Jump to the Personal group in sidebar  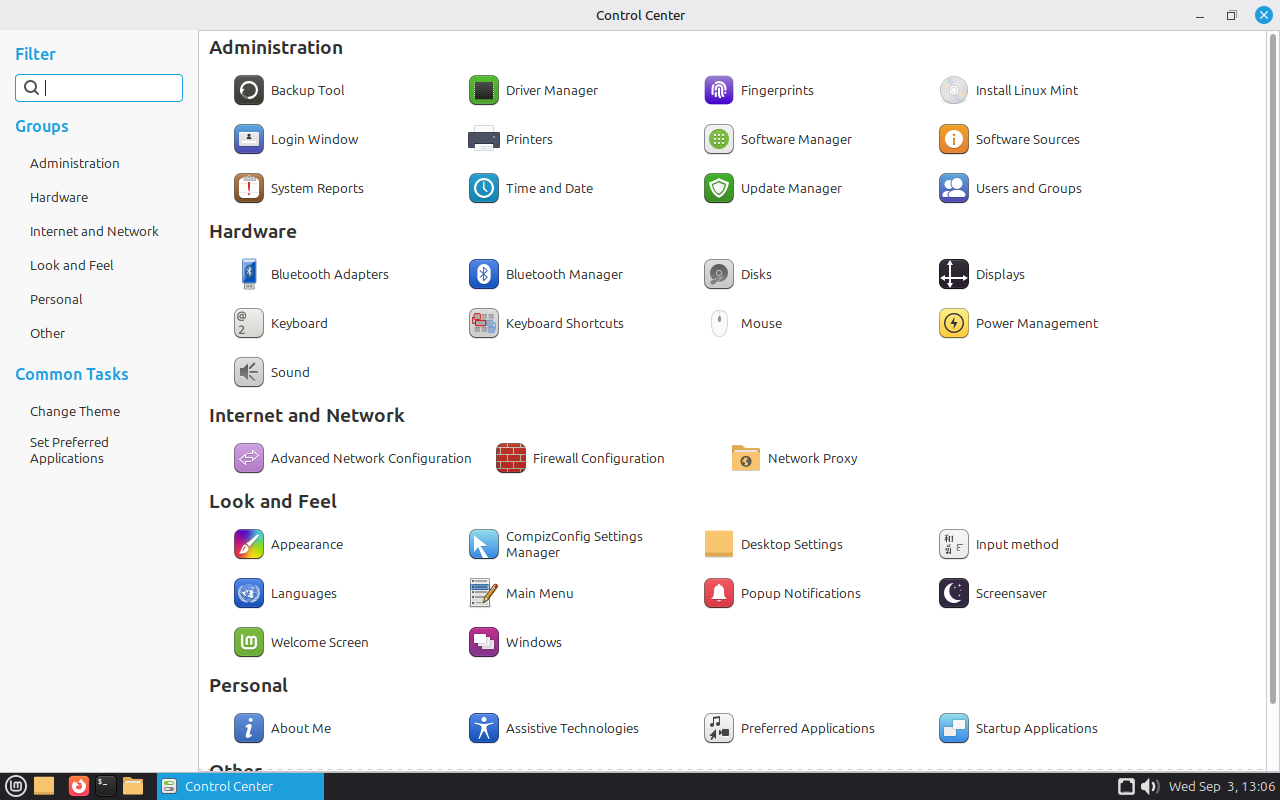click(56, 299)
